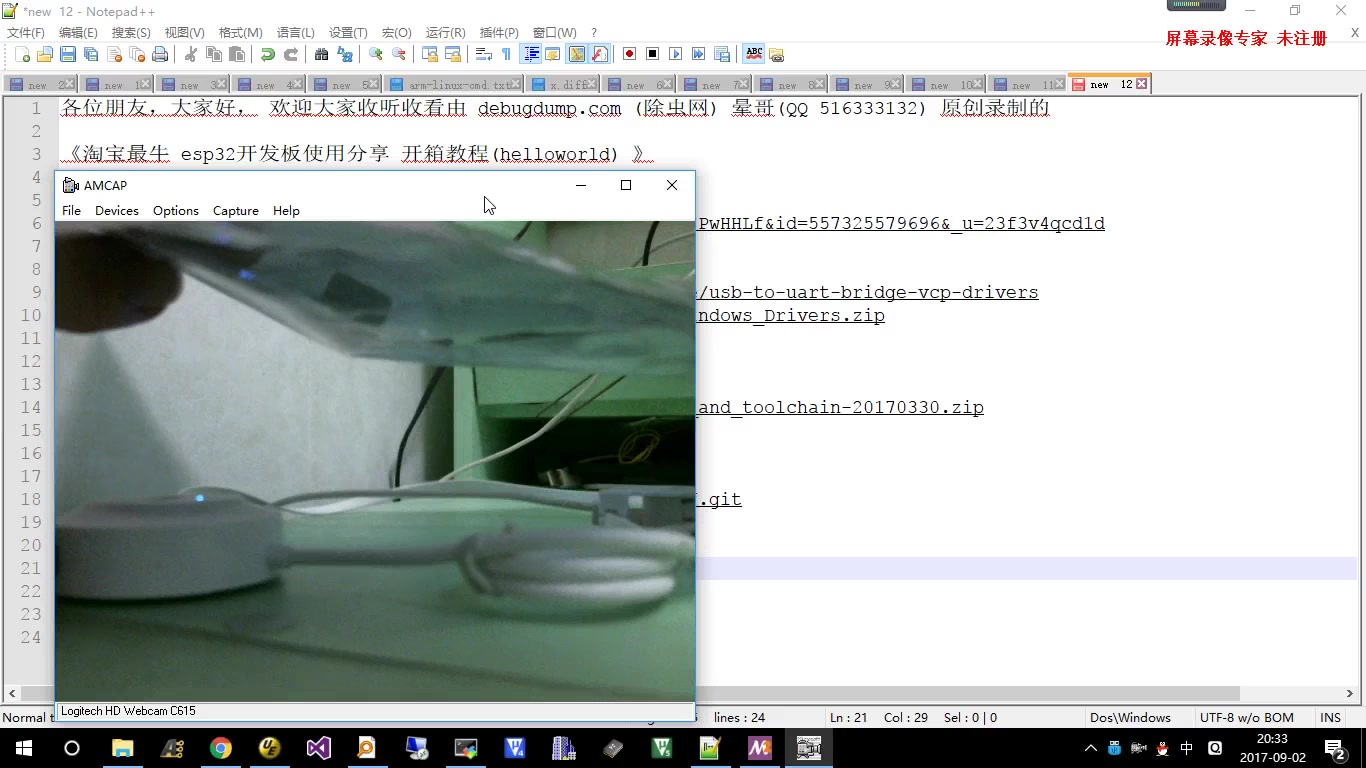Click the Zoom In magnifier icon
The width and height of the screenshot is (1366, 768).
[x=378, y=54]
